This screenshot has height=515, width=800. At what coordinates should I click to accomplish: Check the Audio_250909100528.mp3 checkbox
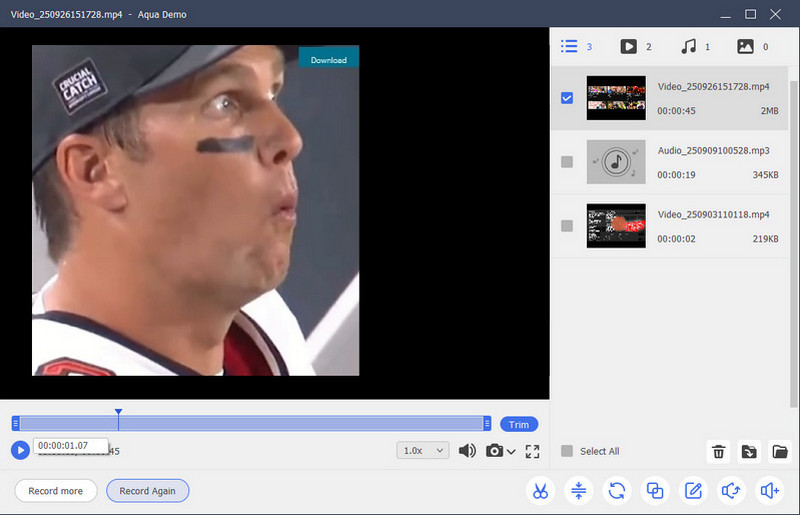point(567,162)
